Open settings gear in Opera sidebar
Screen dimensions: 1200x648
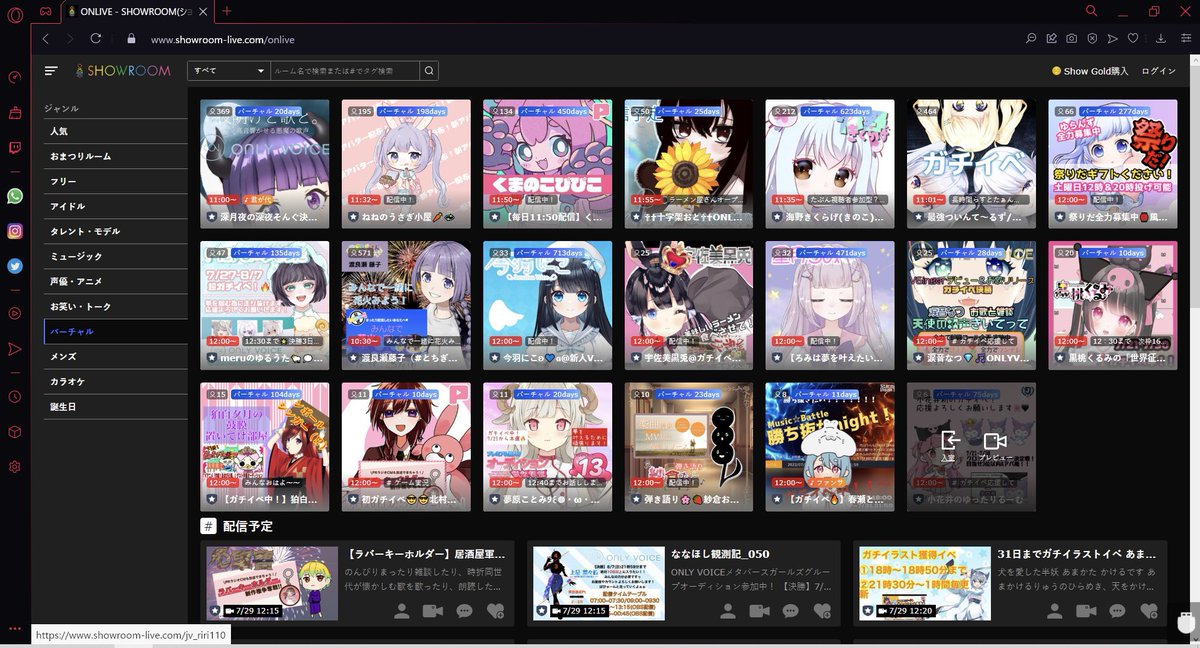[x=15, y=467]
